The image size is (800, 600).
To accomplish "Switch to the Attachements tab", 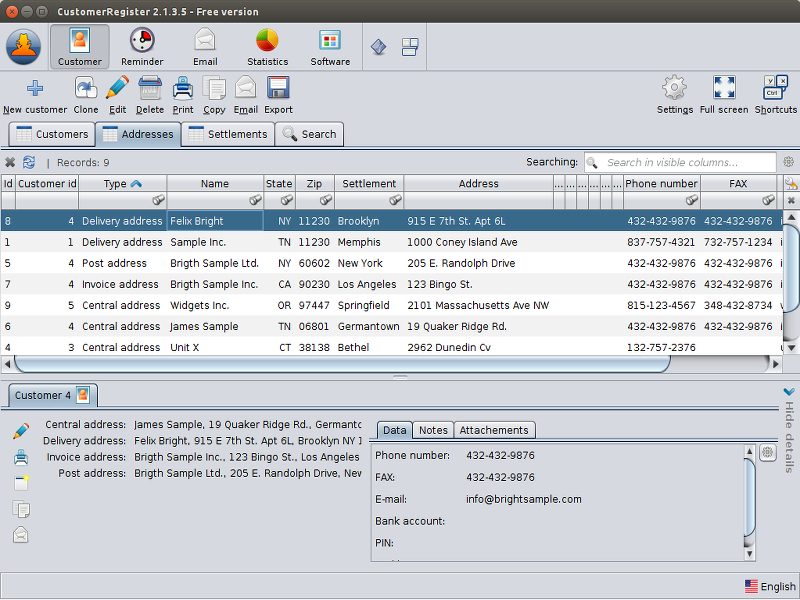I will (x=494, y=430).
